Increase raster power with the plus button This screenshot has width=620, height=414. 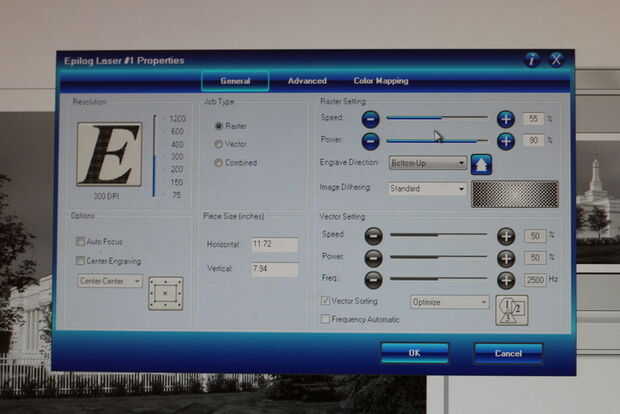pyautogui.click(x=506, y=141)
